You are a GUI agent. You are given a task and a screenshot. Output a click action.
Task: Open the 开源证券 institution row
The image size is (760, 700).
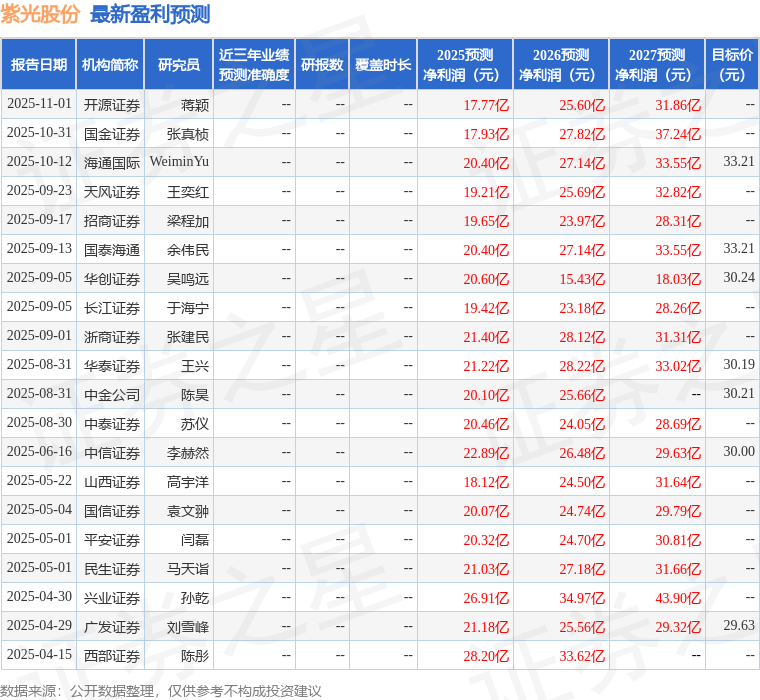pos(111,104)
